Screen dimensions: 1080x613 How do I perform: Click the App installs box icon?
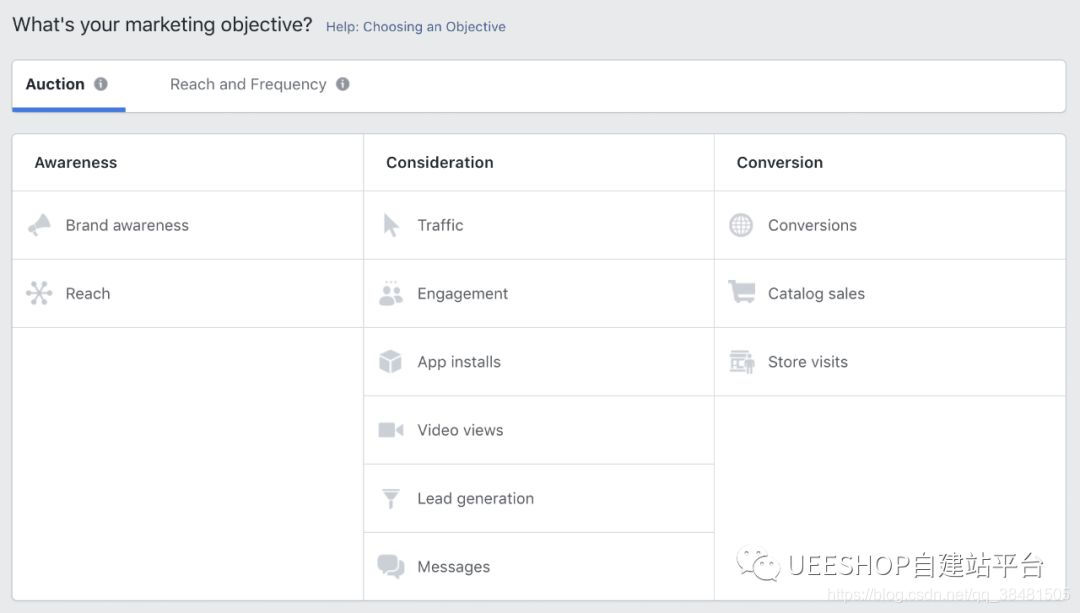point(391,362)
